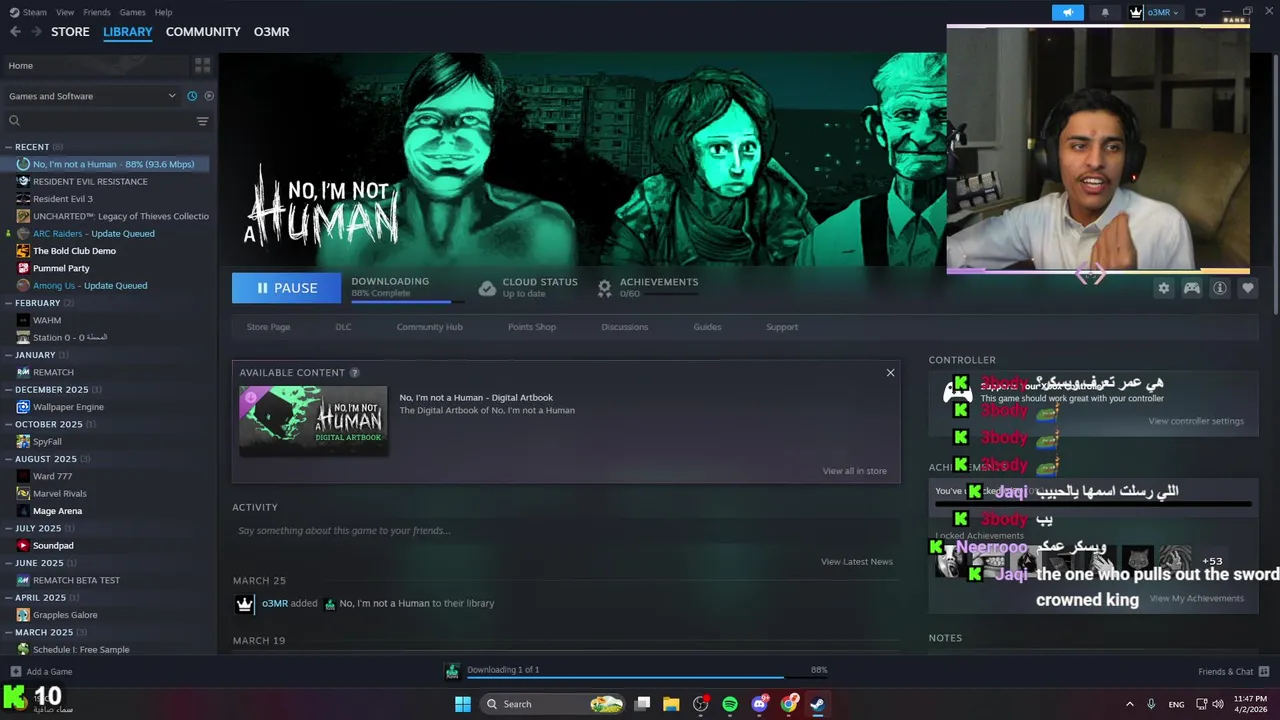Open the Store Page link
The height and width of the screenshot is (720, 1280).
coord(268,327)
